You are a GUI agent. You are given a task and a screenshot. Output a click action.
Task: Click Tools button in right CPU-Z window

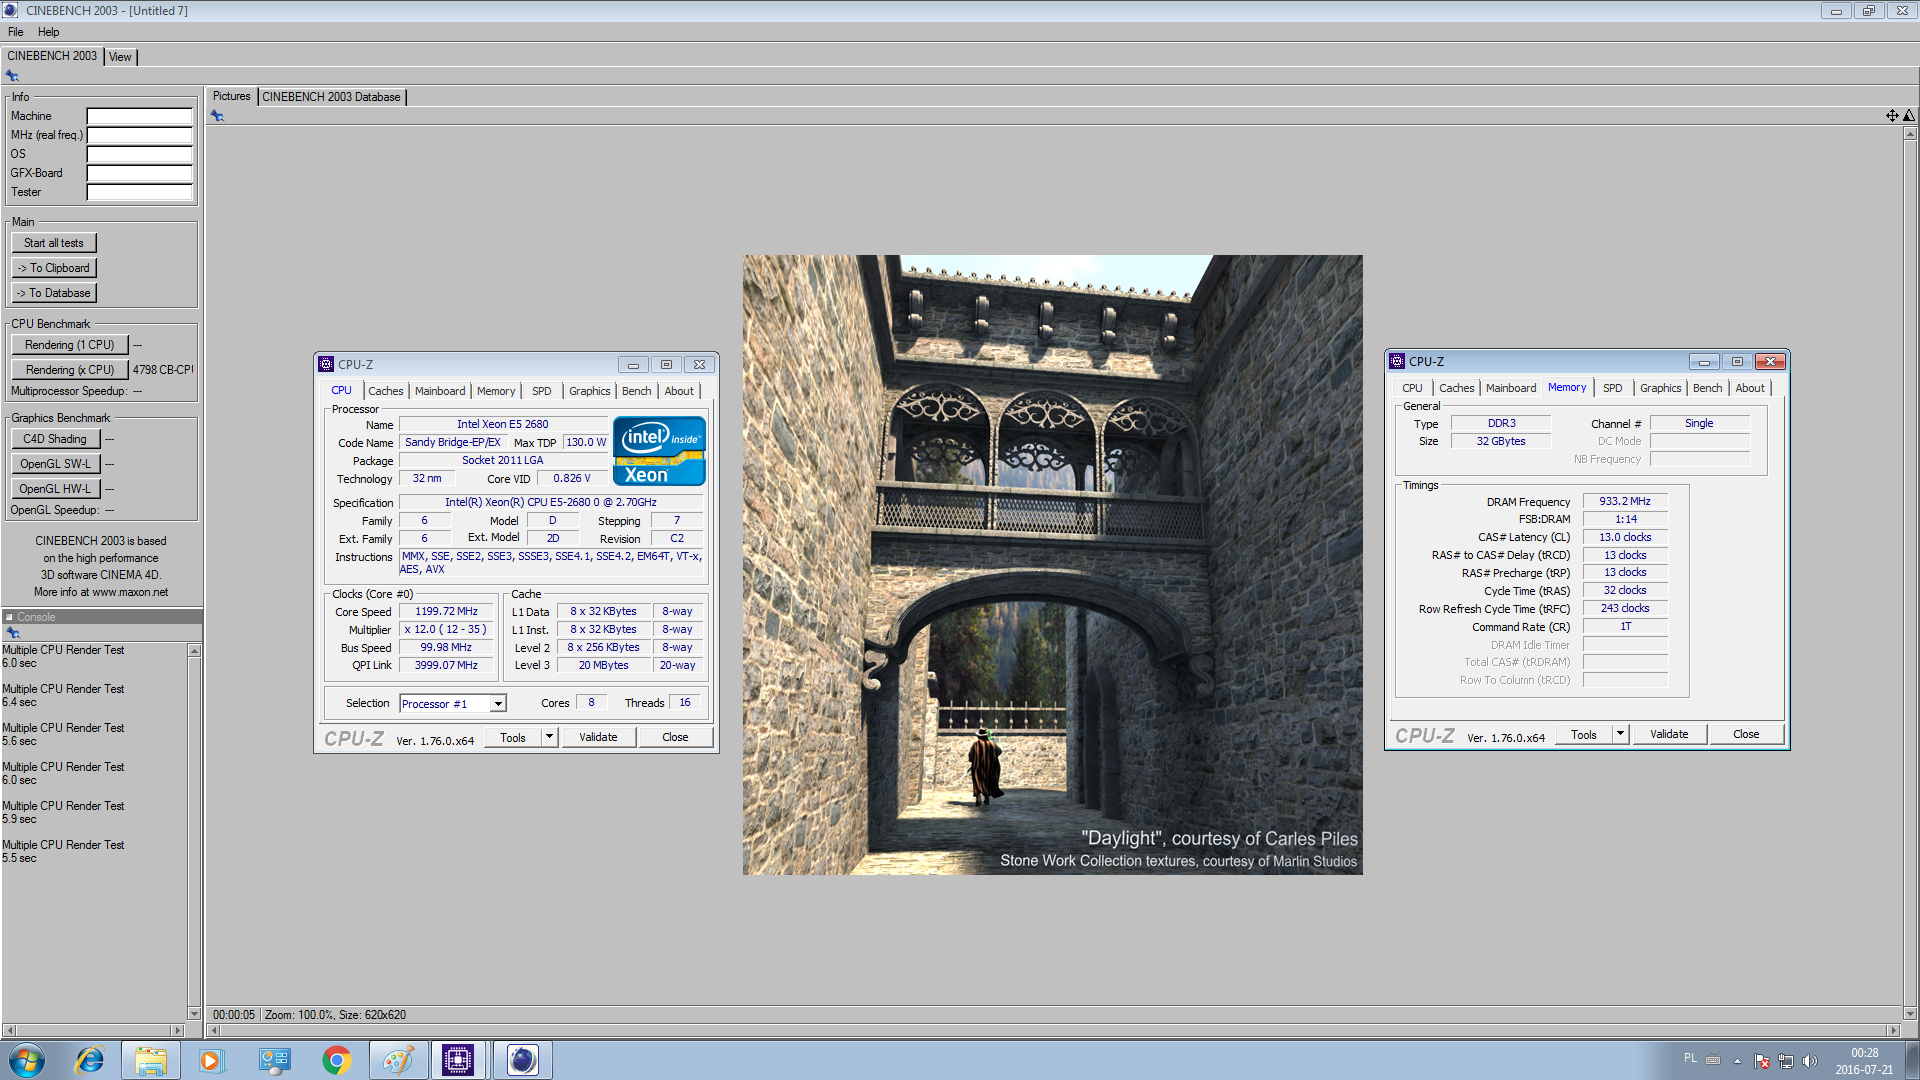(x=1584, y=734)
